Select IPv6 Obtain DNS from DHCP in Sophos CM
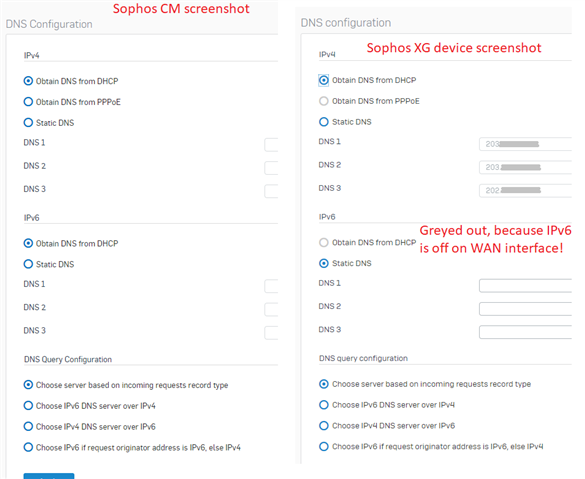The height and width of the screenshot is (479, 585). 28,243
